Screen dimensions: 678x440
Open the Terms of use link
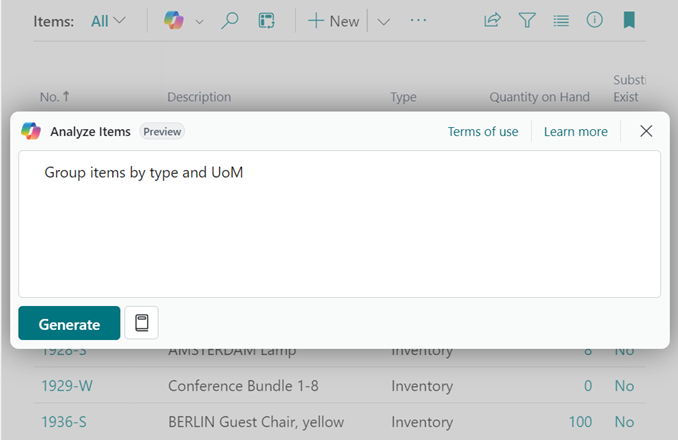coord(483,131)
